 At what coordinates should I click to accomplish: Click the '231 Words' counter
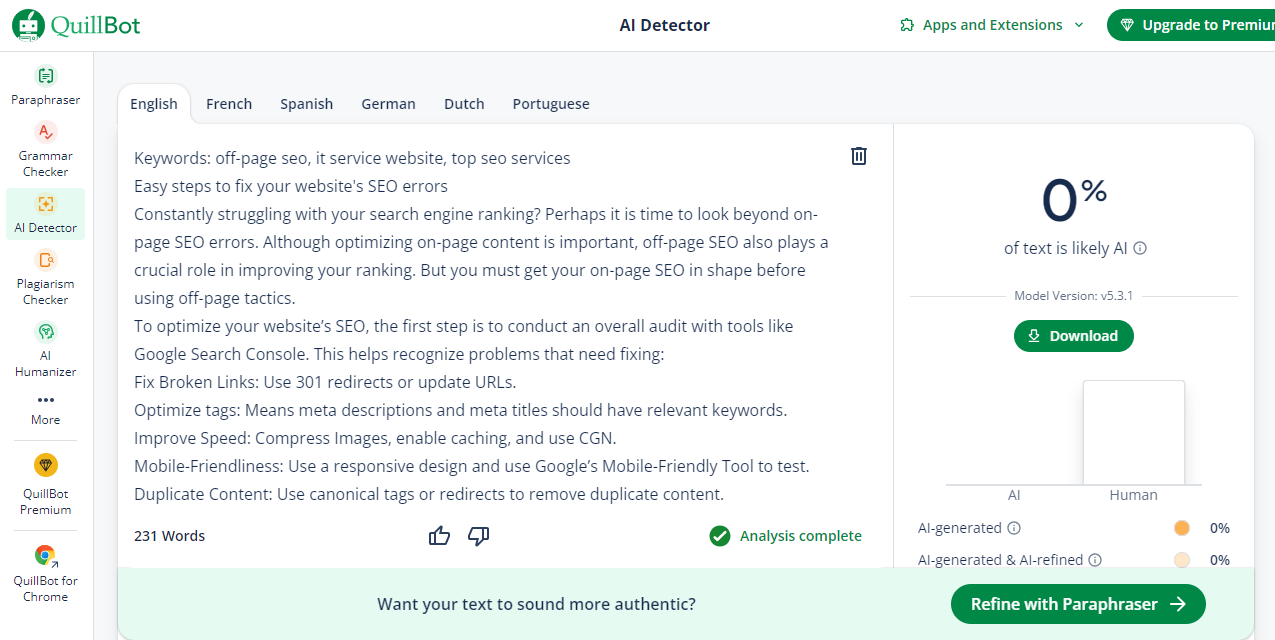click(170, 536)
